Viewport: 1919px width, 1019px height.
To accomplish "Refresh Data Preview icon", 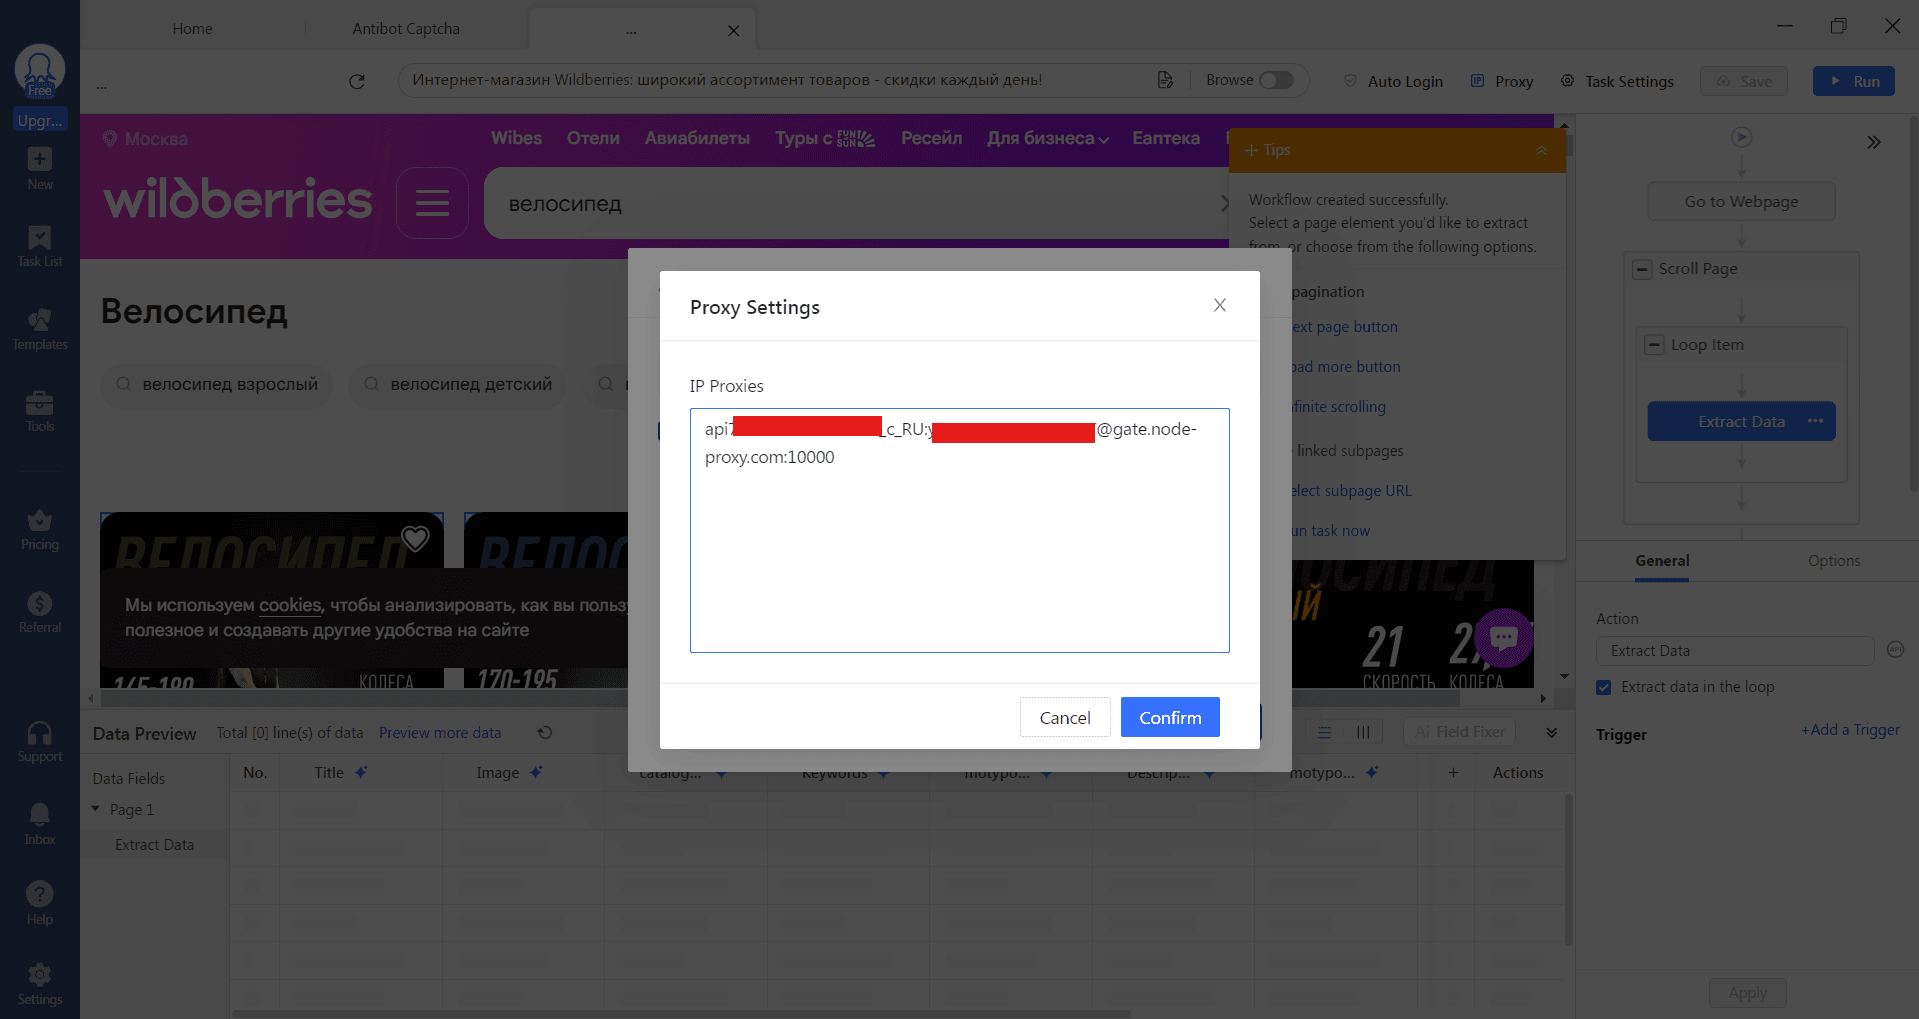I will coord(545,733).
